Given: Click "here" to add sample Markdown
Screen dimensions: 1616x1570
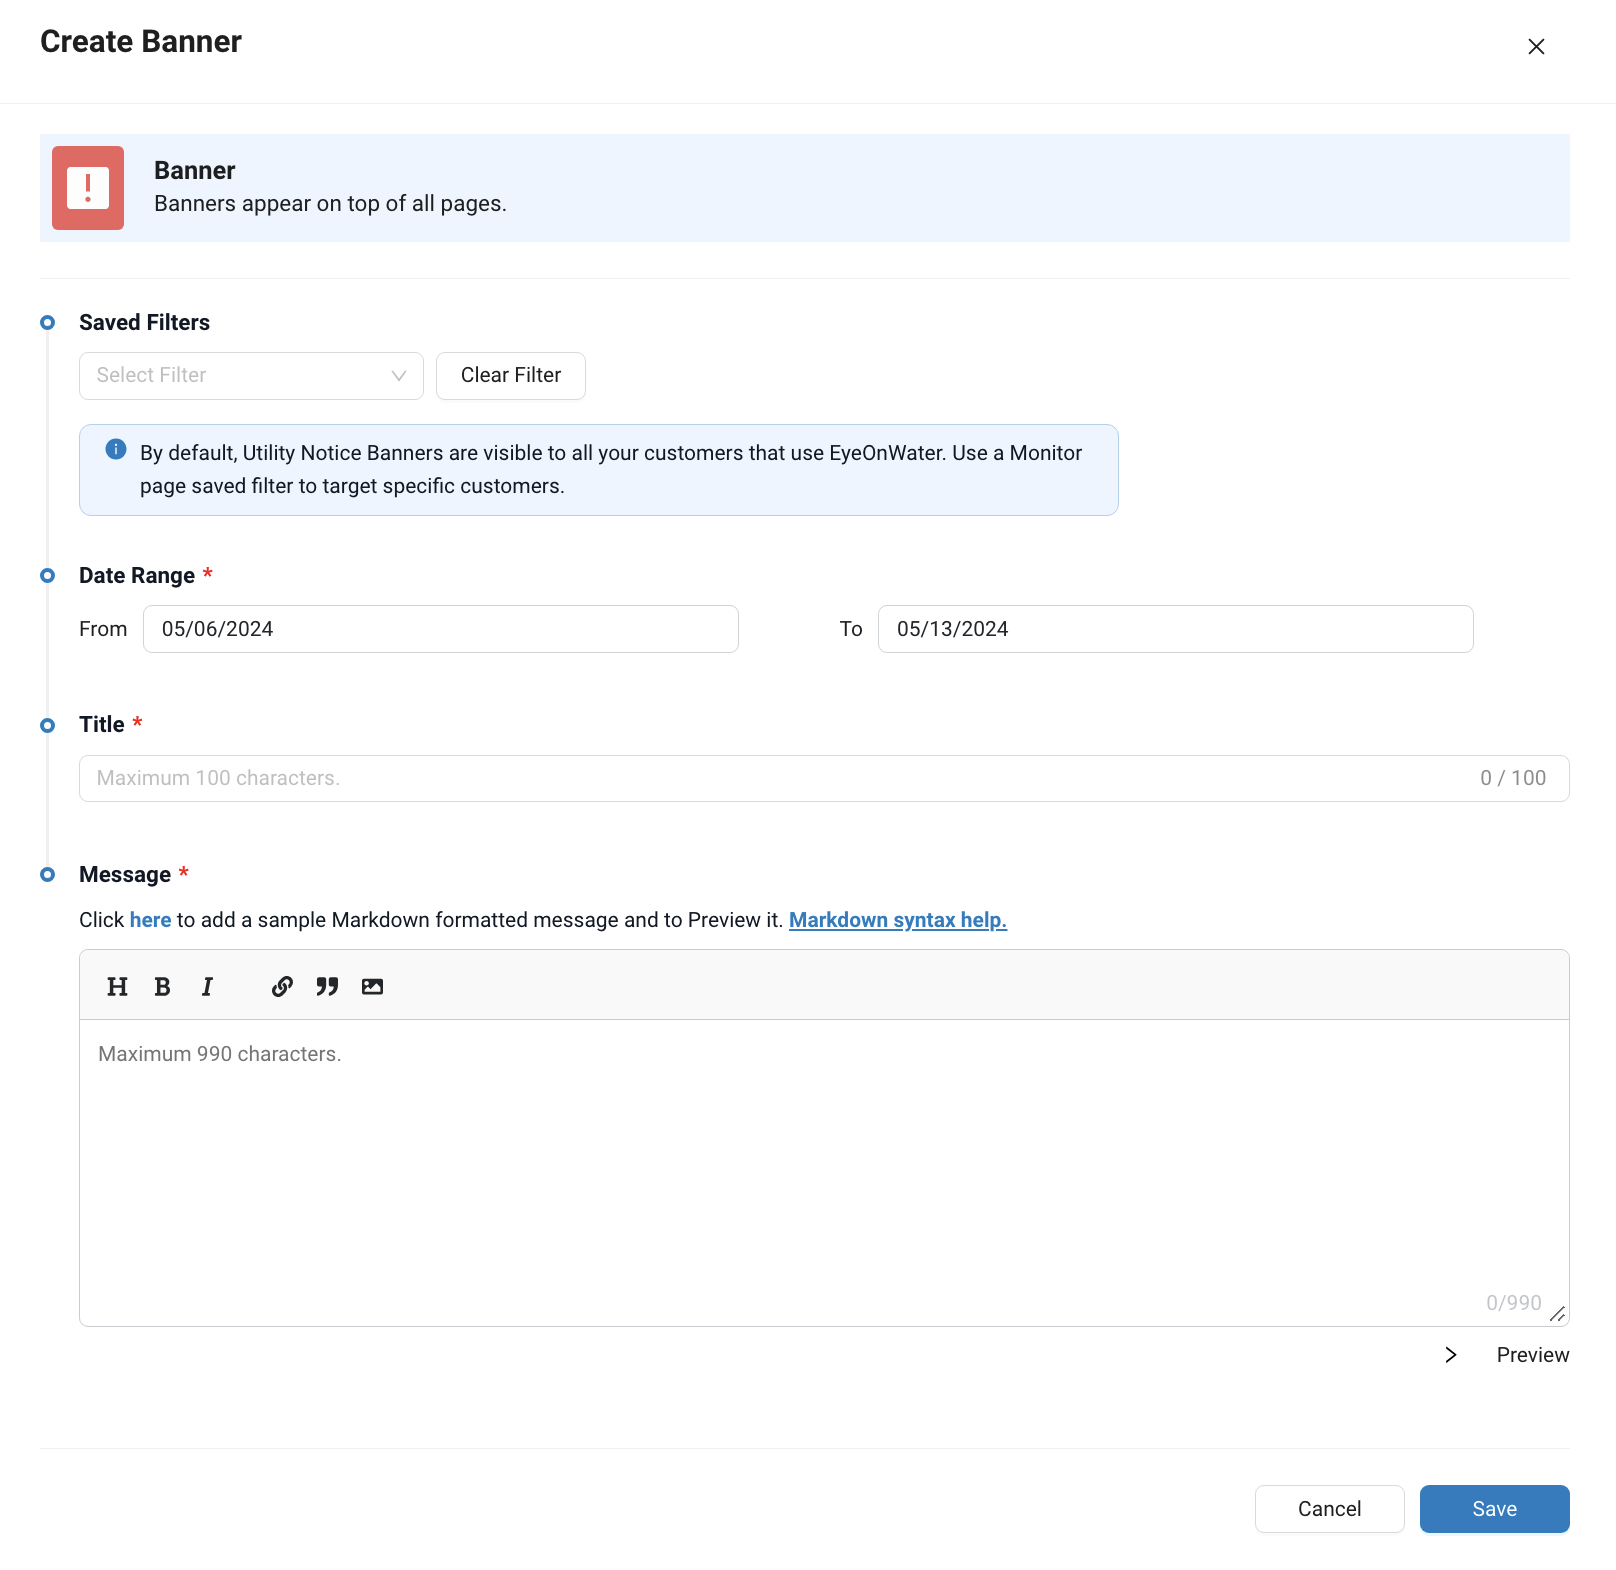Looking at the screenshot, I should pos(150,920).
